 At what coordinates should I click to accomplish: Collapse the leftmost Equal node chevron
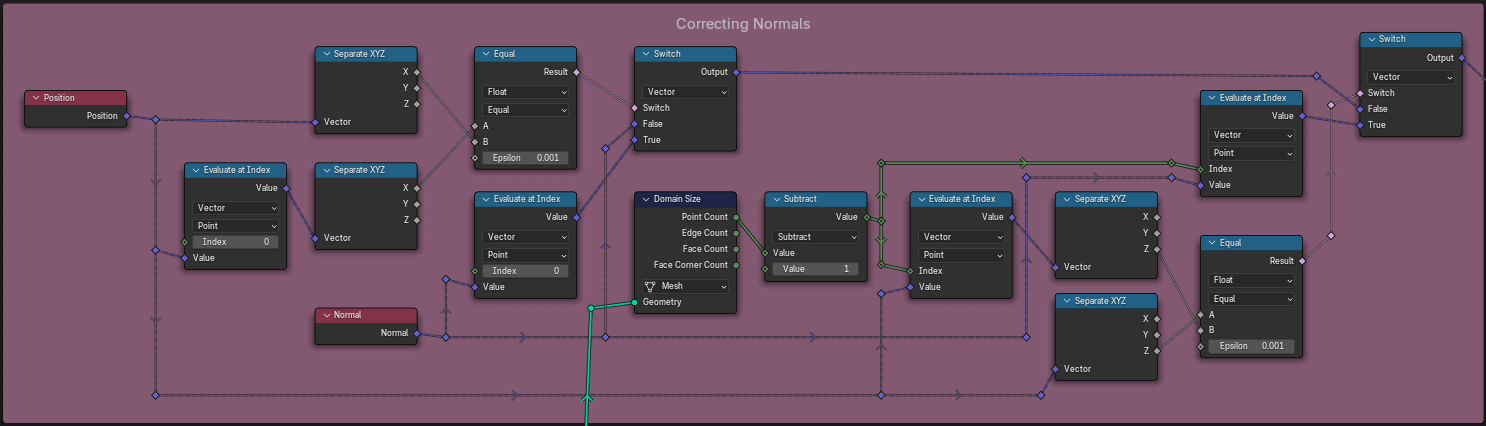coord(486,54)
